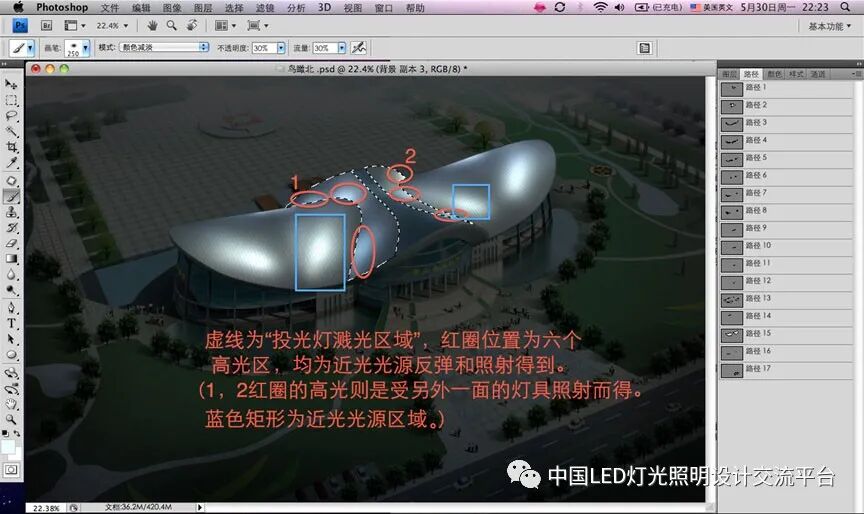Switch to the 样式 panel tab
The height and width of the screenshot is (514, 864).
pyautogui.click(x=796, y=74)
